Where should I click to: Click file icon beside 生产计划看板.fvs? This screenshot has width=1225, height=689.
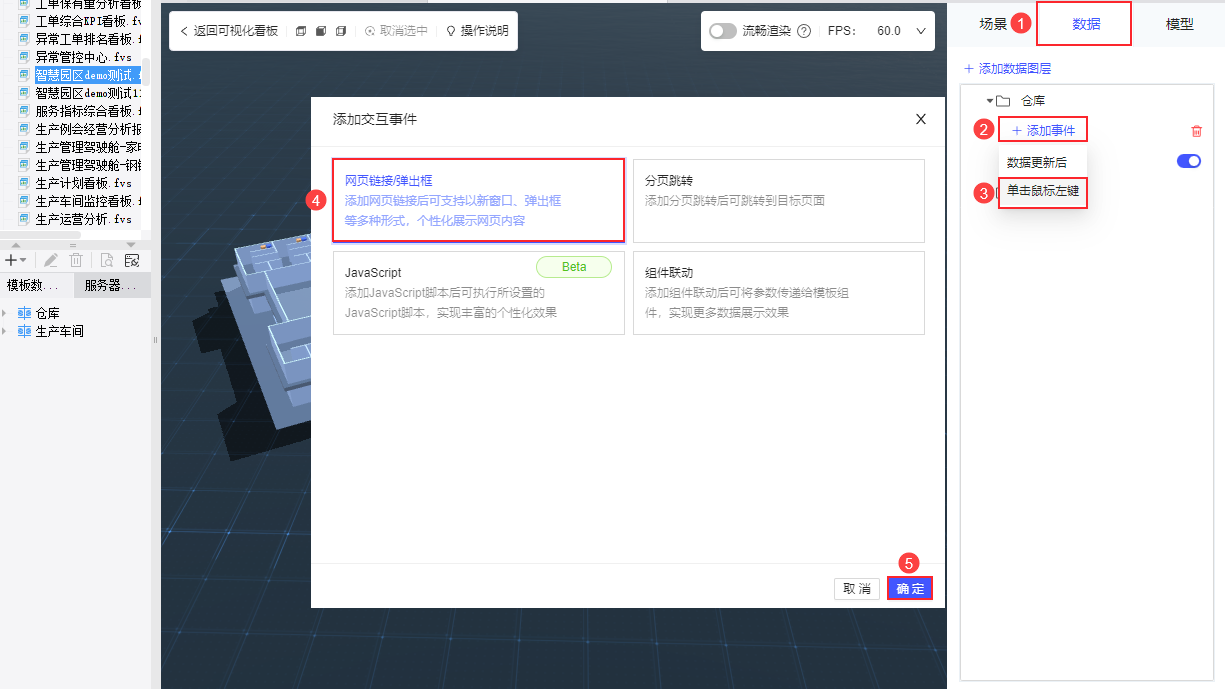pos(25,183)
